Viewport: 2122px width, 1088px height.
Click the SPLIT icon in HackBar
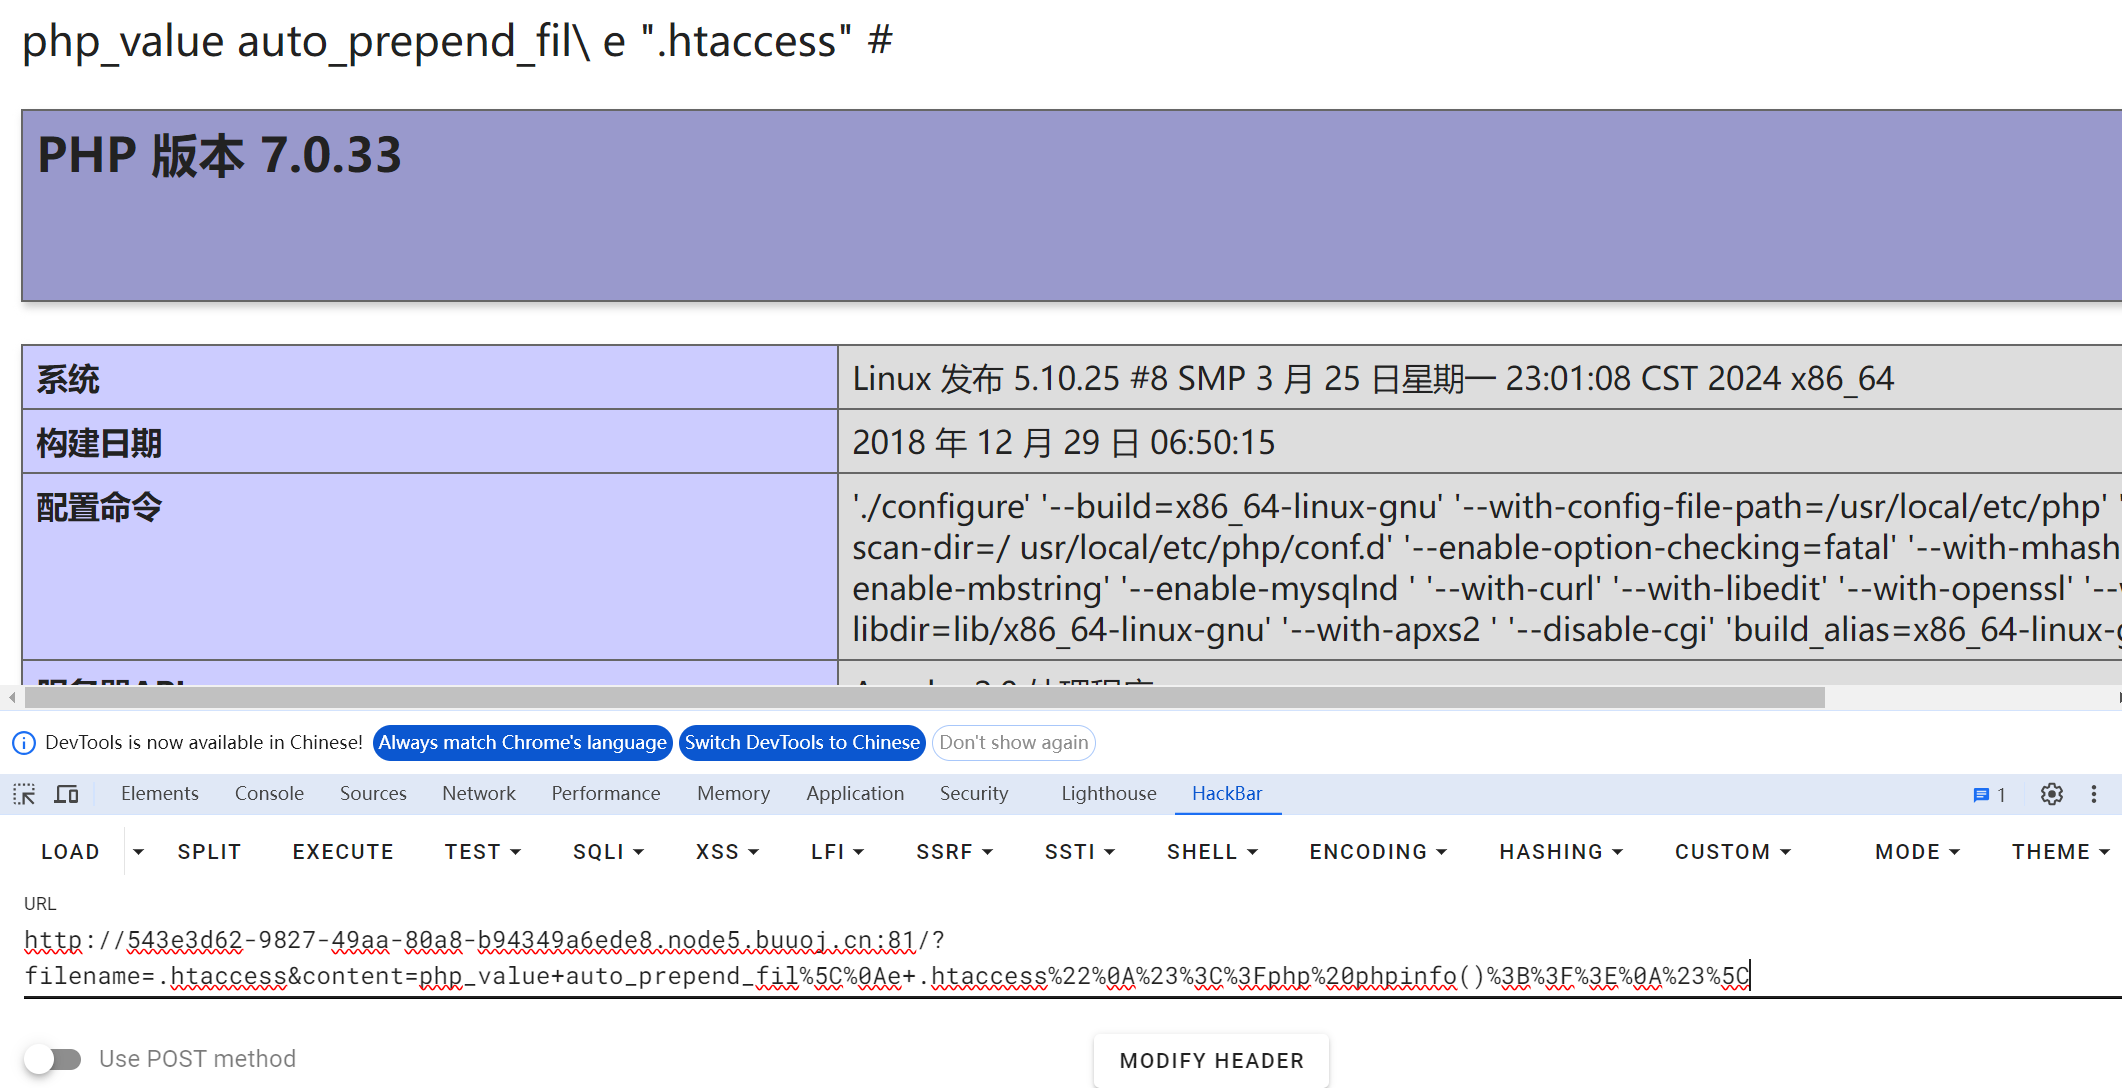[207, 852]
